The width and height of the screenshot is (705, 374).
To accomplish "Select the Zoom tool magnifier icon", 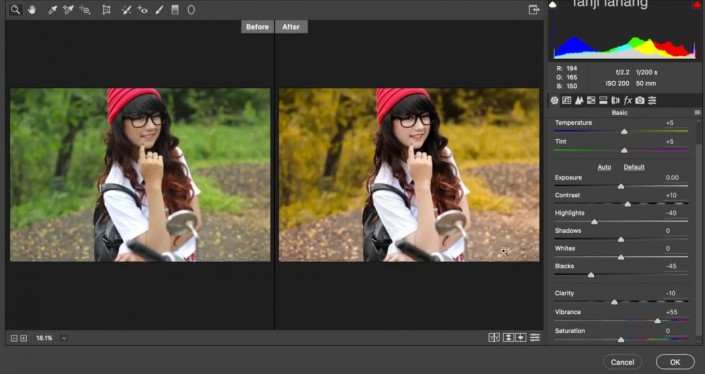I will (15, 9).
